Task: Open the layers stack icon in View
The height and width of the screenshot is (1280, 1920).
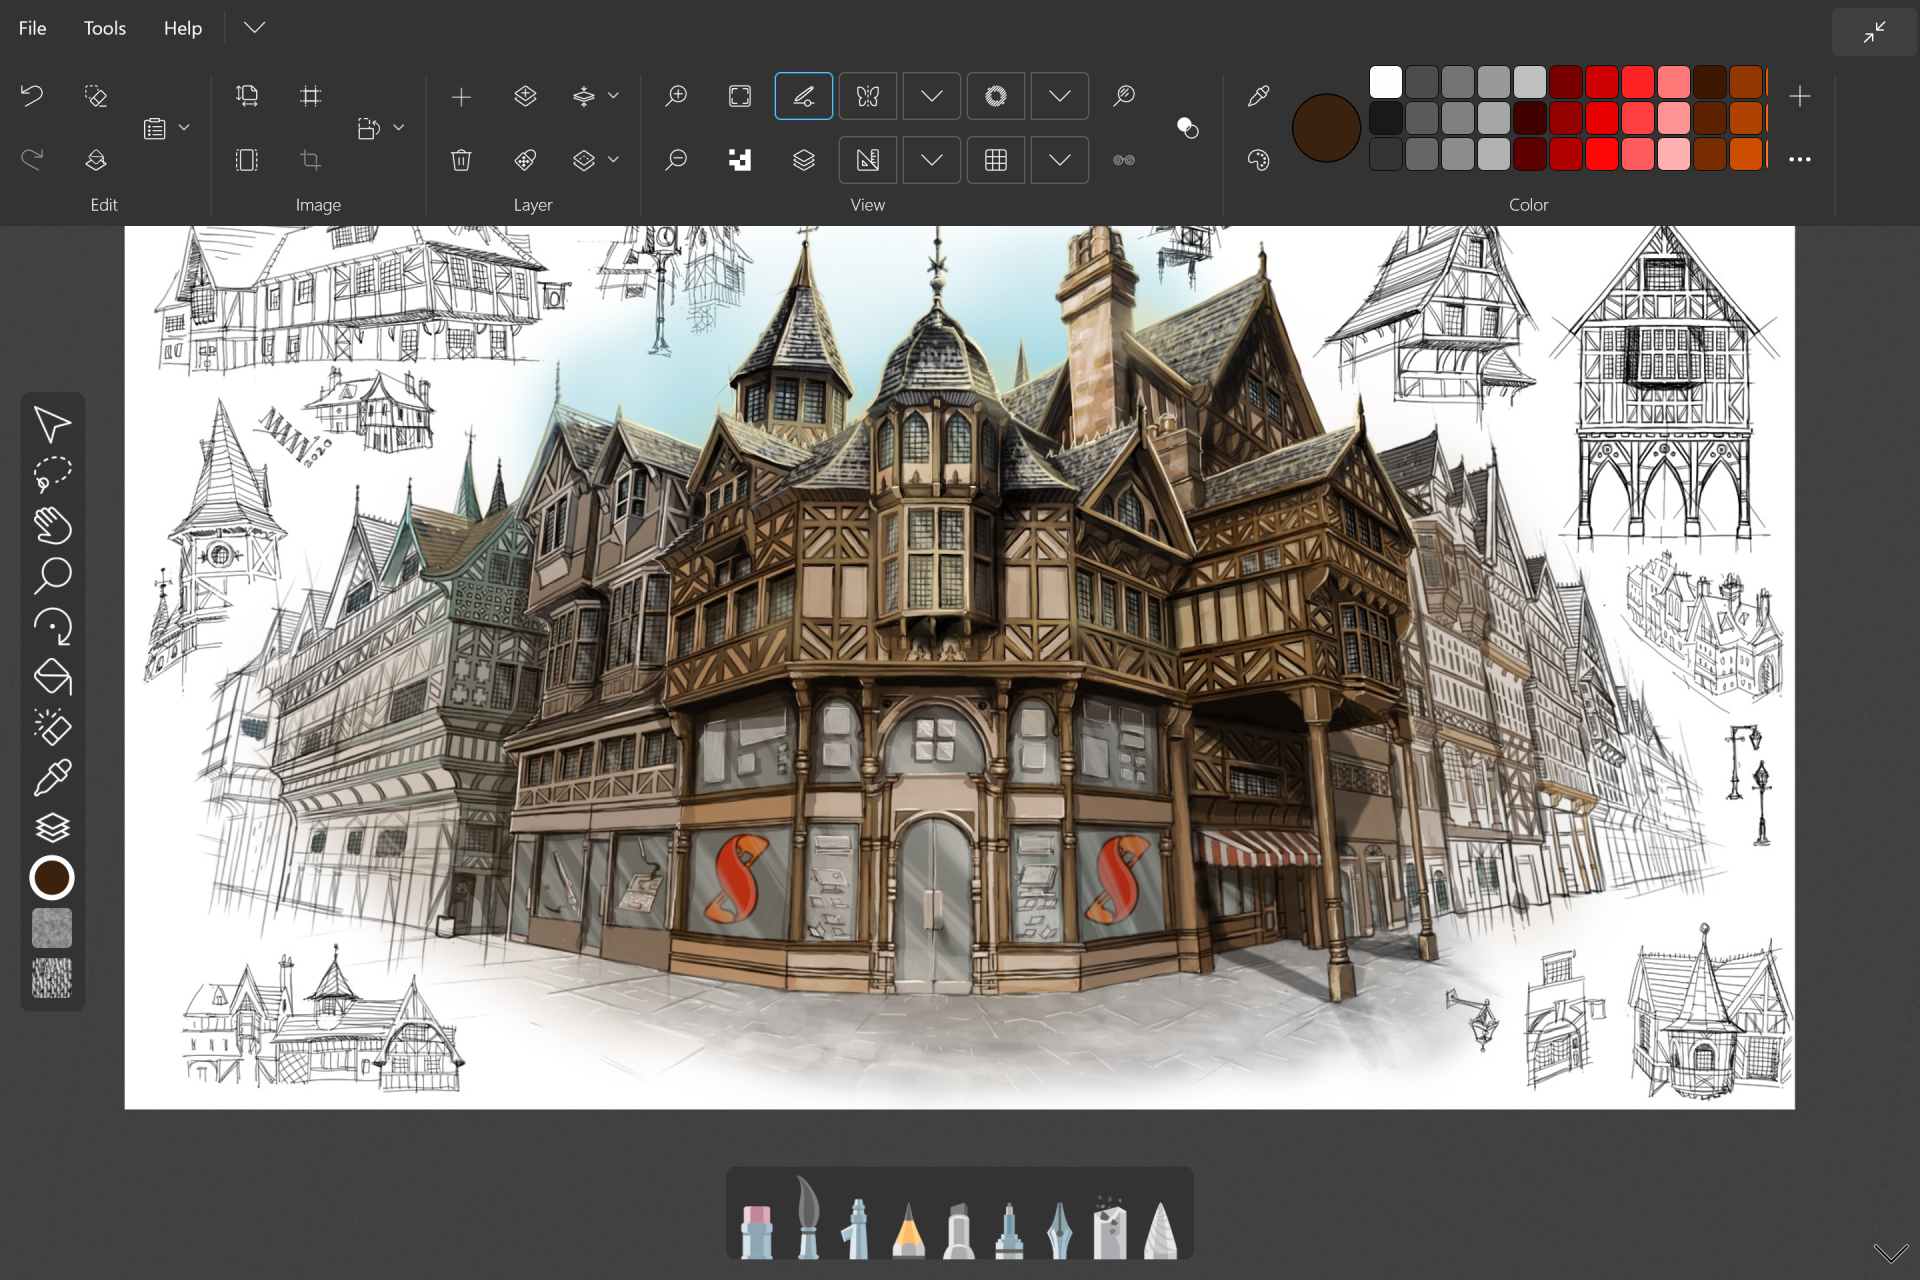Action: [x=804, y=160]
